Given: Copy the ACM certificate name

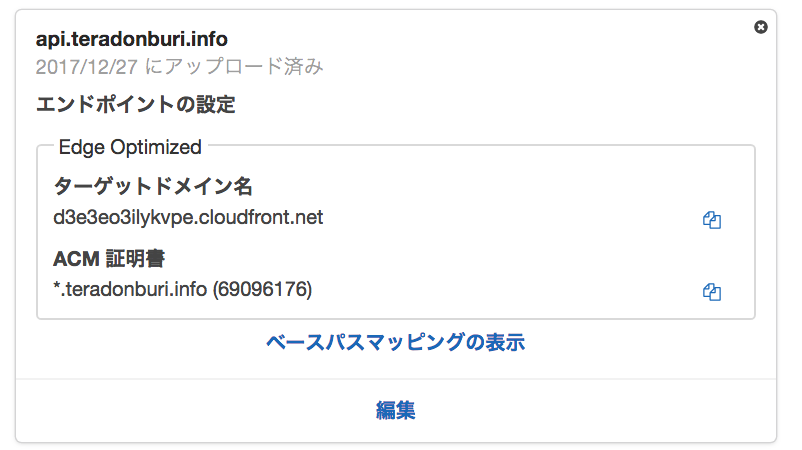Looking at the screenshot, I should click(x=712, y=292).
